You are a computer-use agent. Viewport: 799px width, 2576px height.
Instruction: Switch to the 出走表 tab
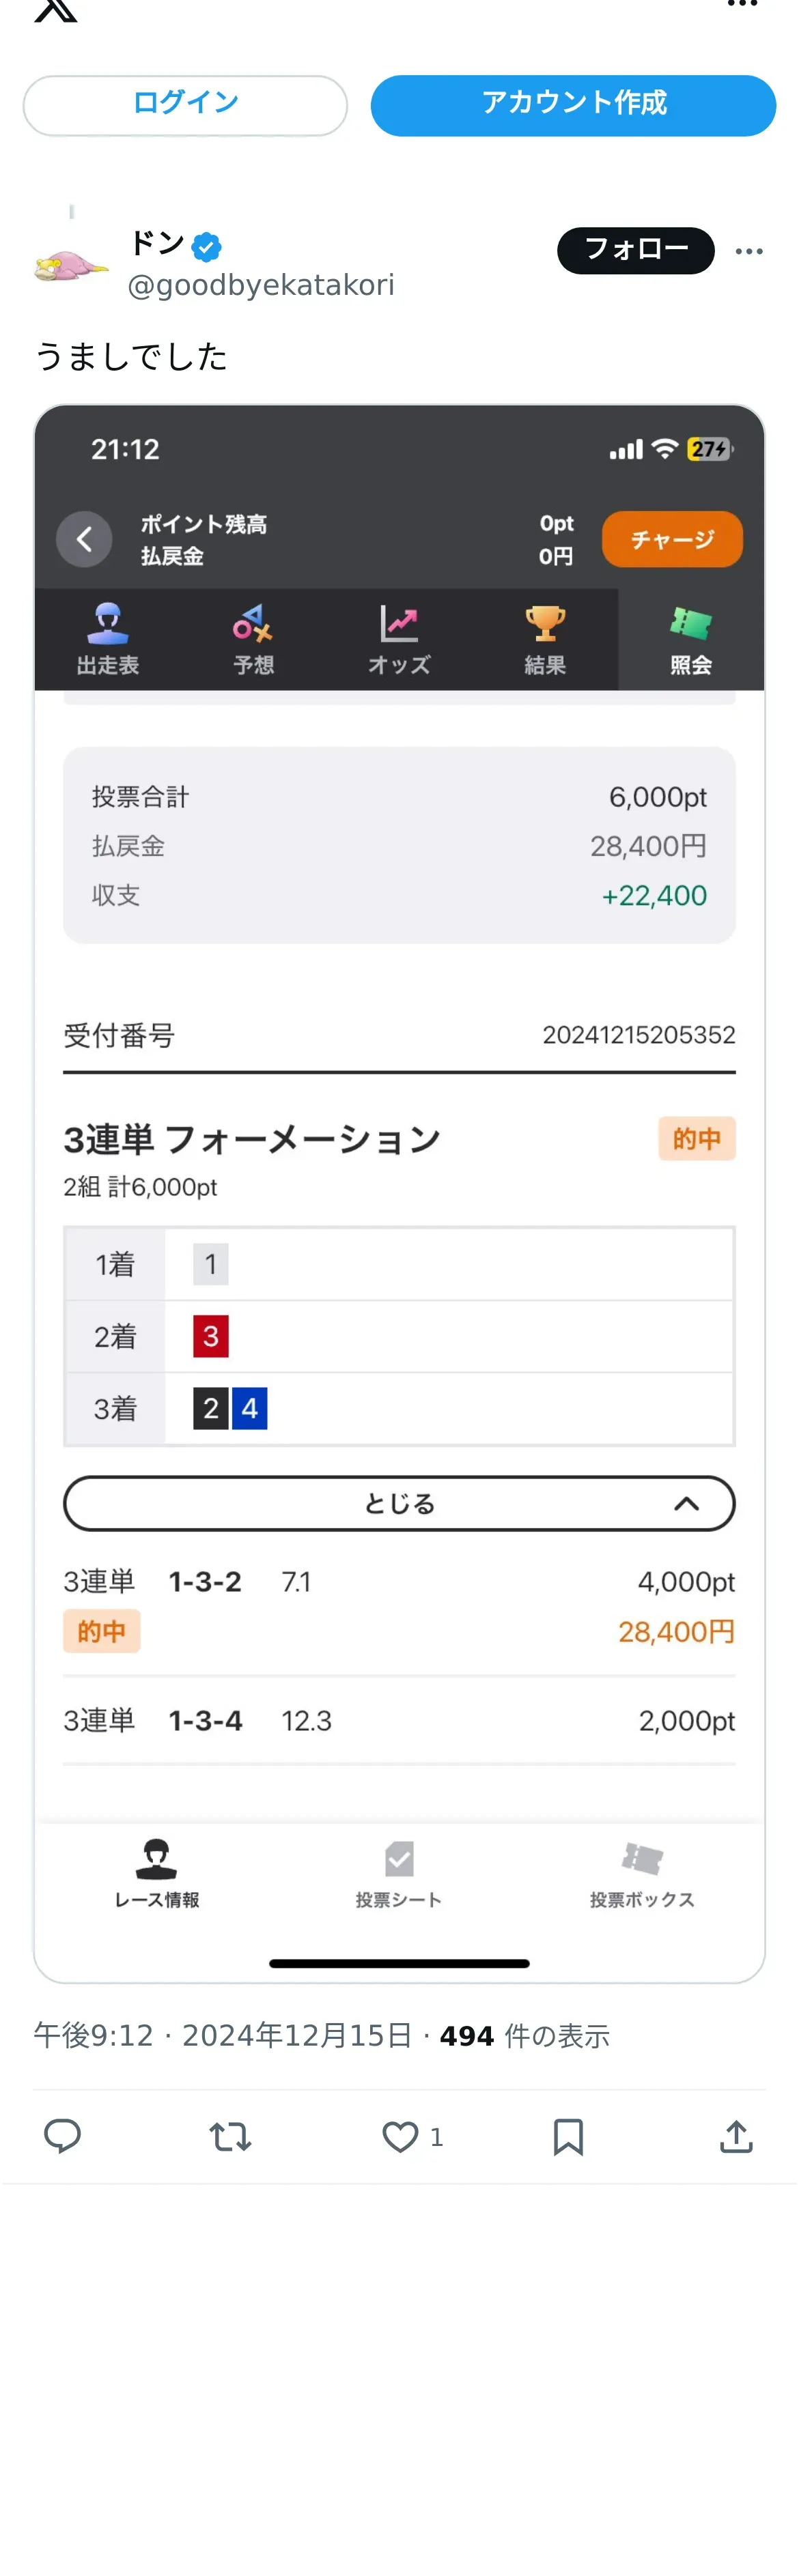pos(108,639)
